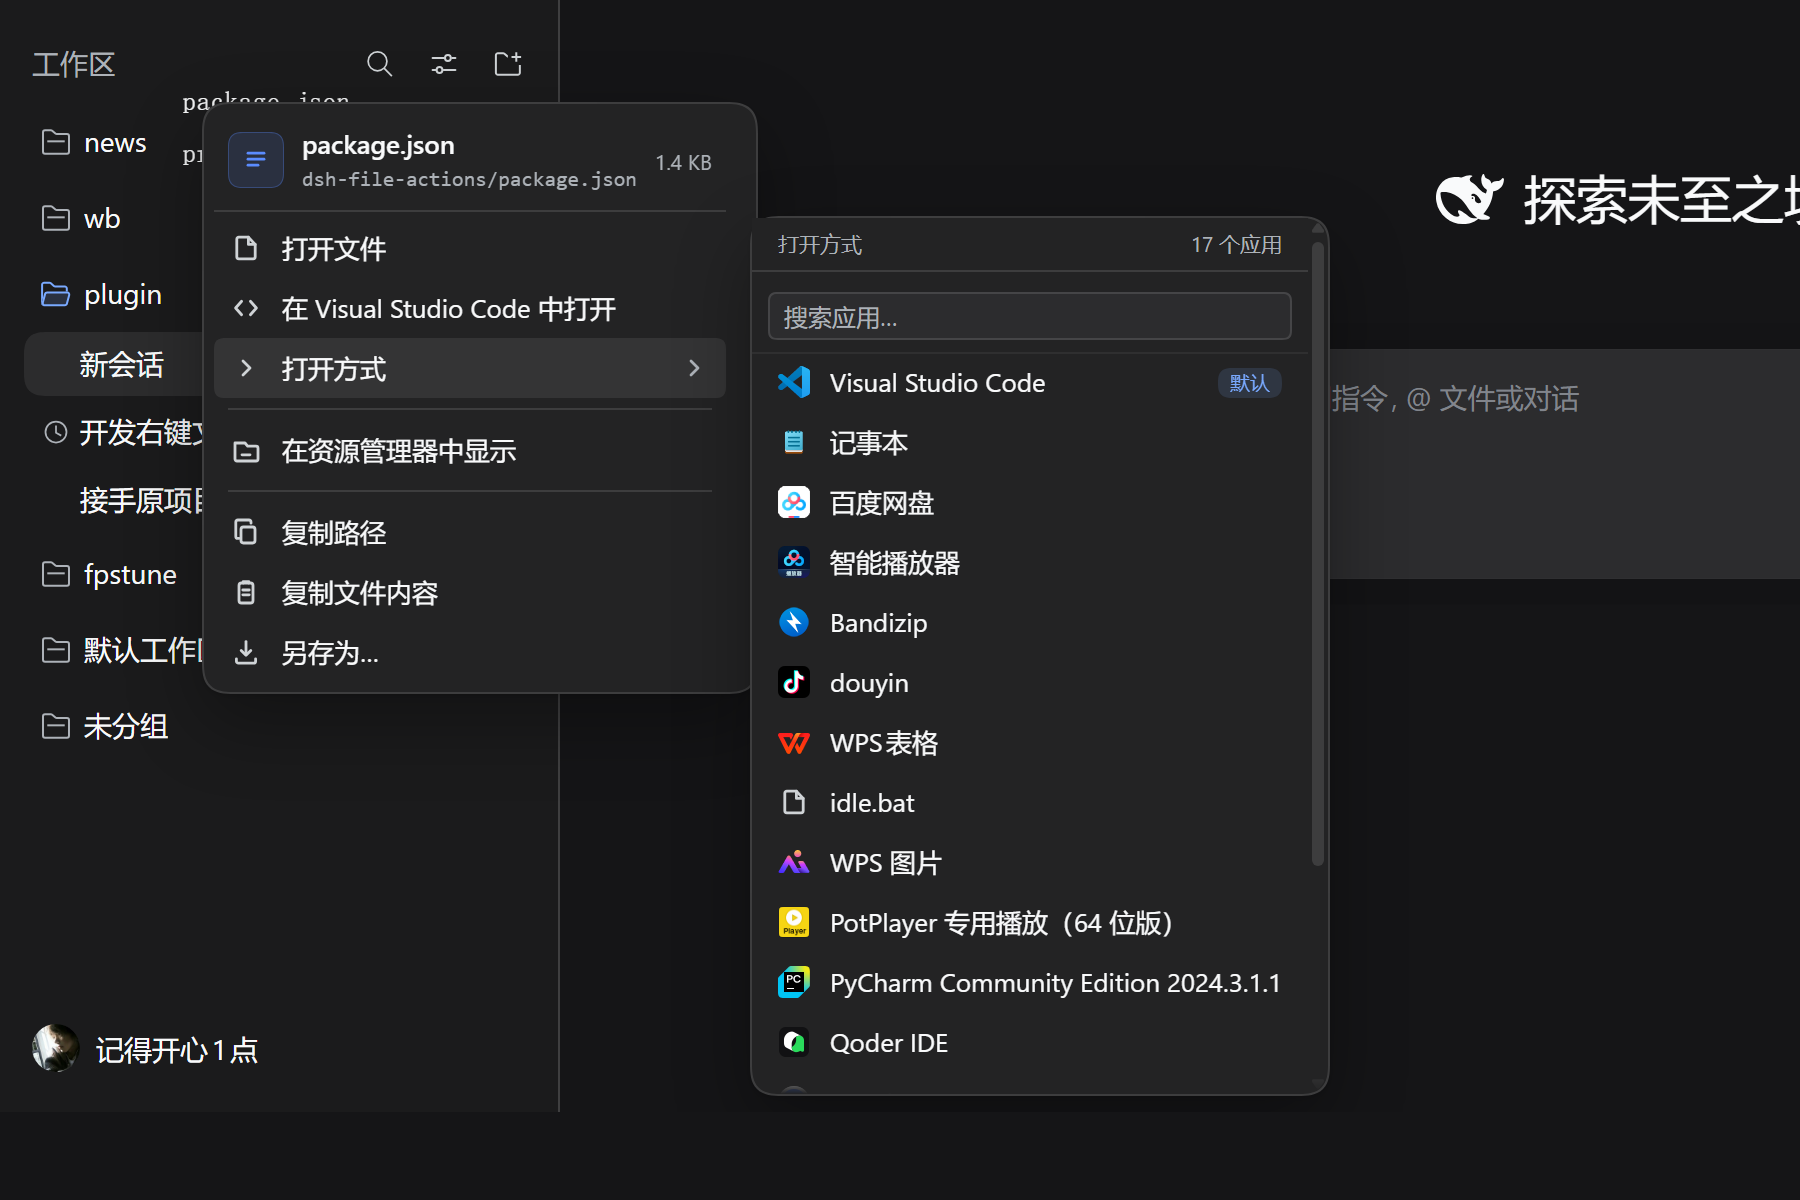The height and width of the screenshot is (1200, 1800).
Task: Click the idle.bat file icon
Action: 794,802
